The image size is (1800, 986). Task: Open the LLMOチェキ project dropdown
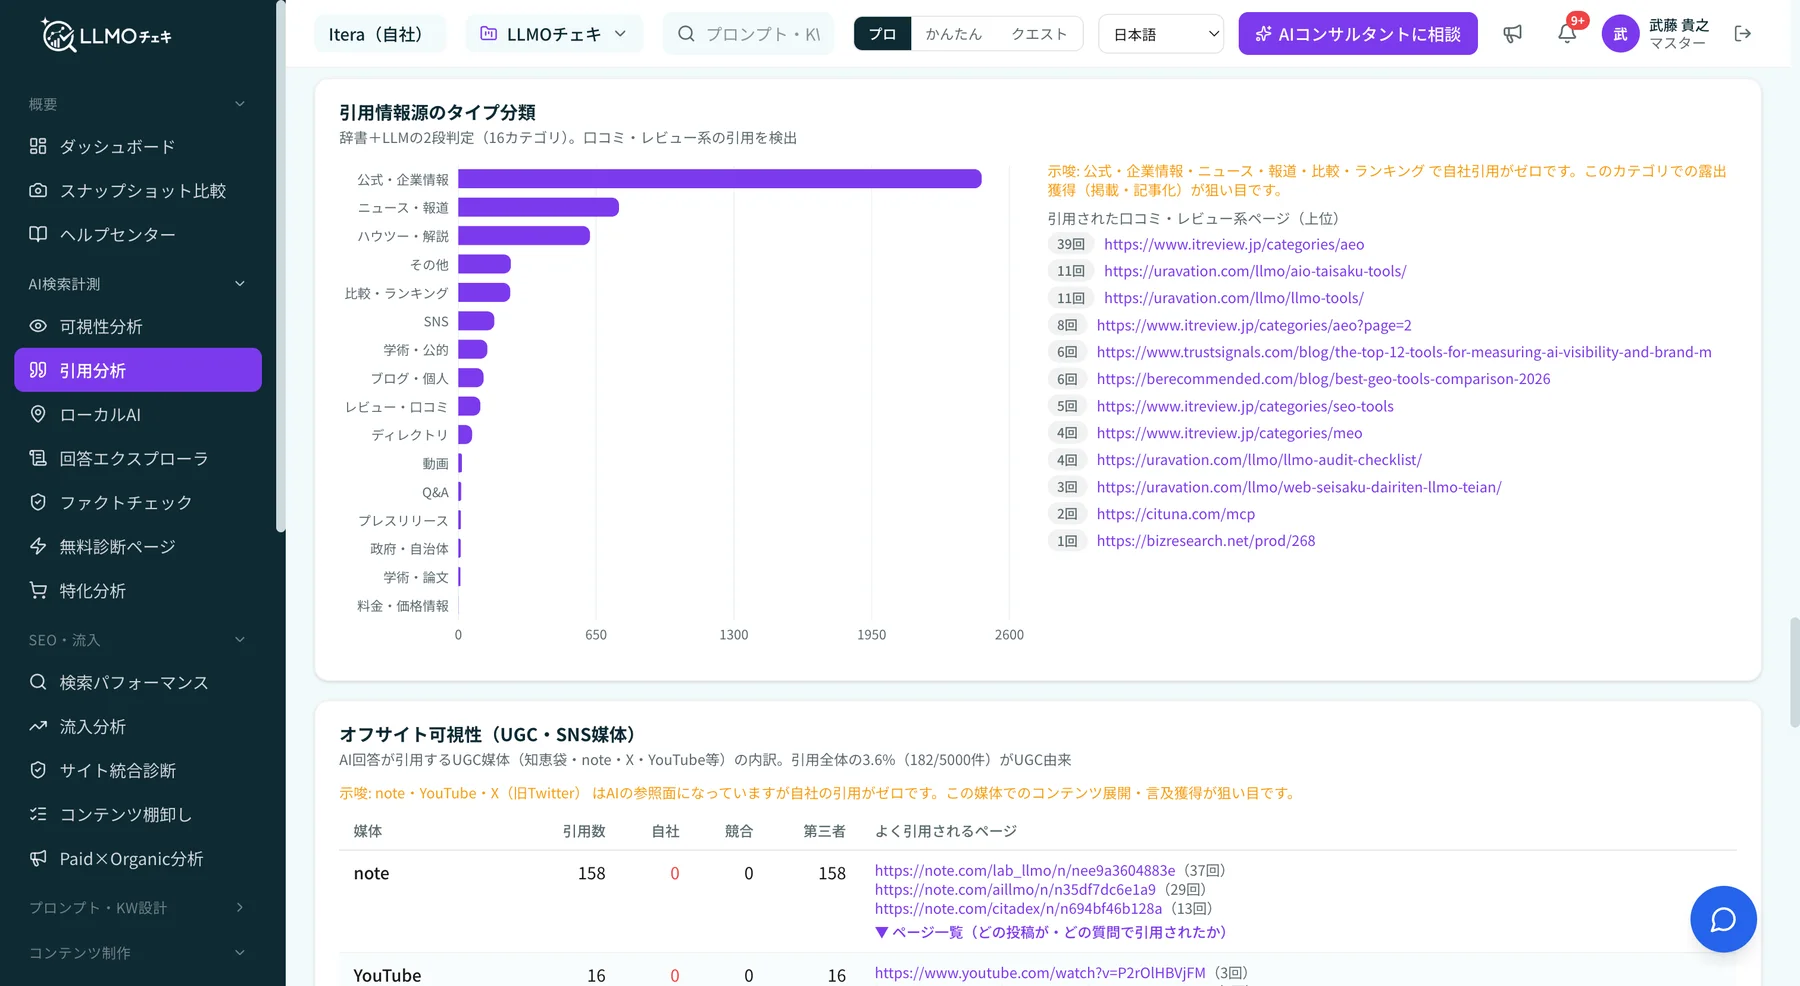click(554, 34)
